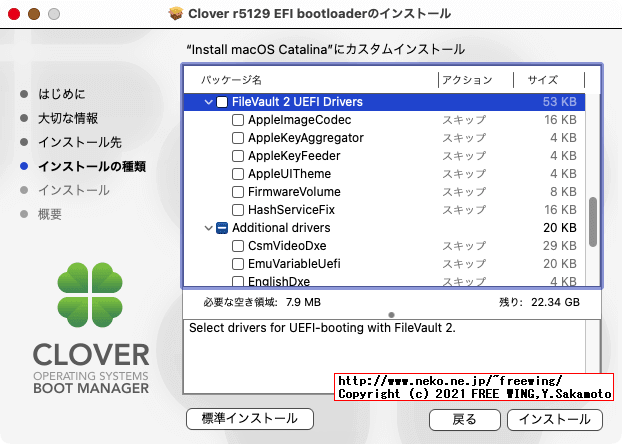Click the EmuVariableUefi row name

pos(294,264)
